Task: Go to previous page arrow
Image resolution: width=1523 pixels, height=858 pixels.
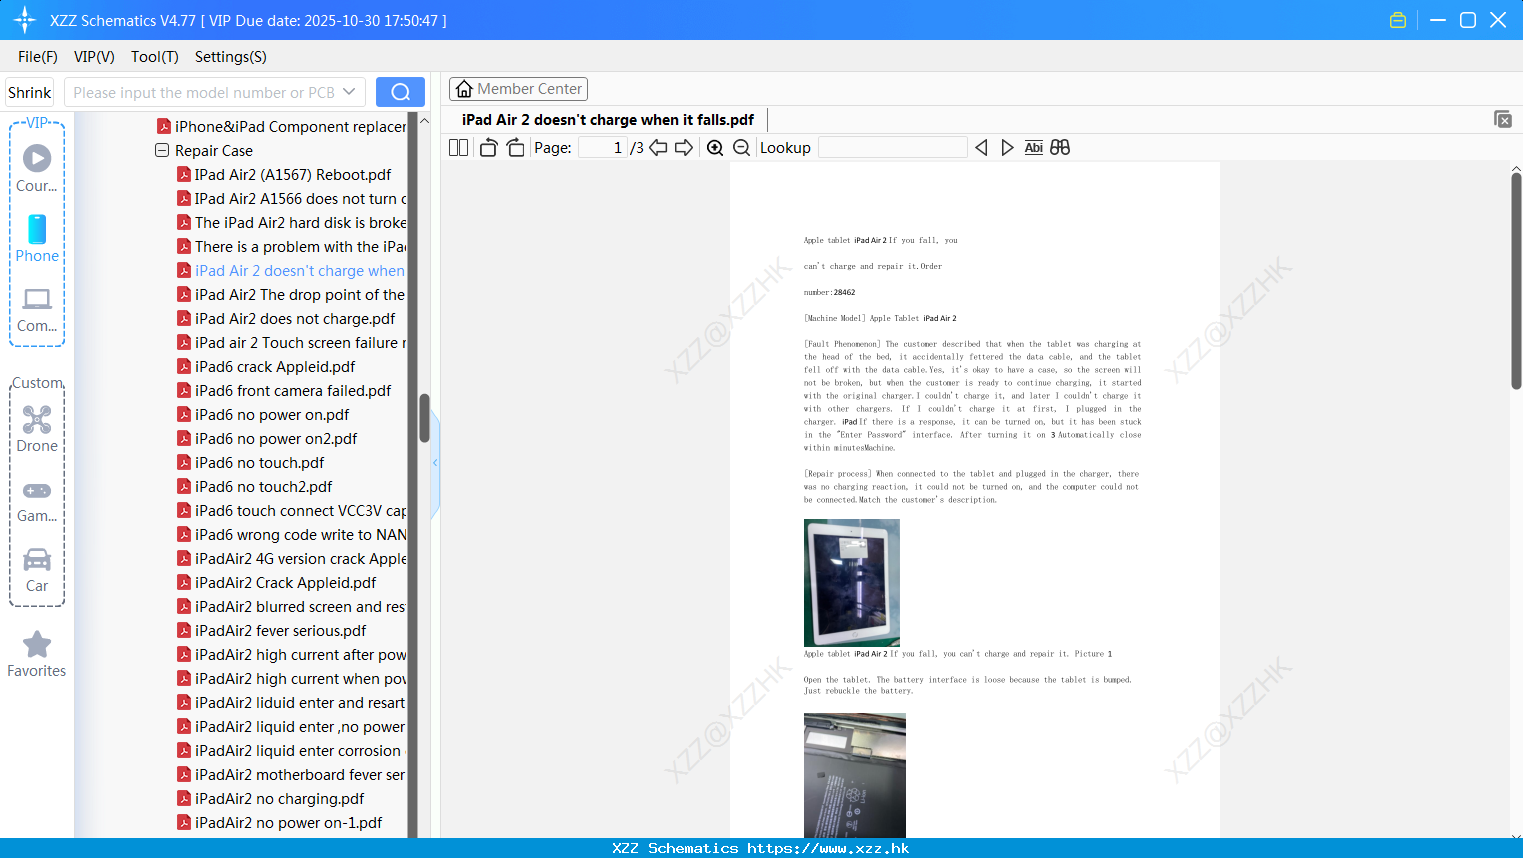Action: click(x=658, y=148)
